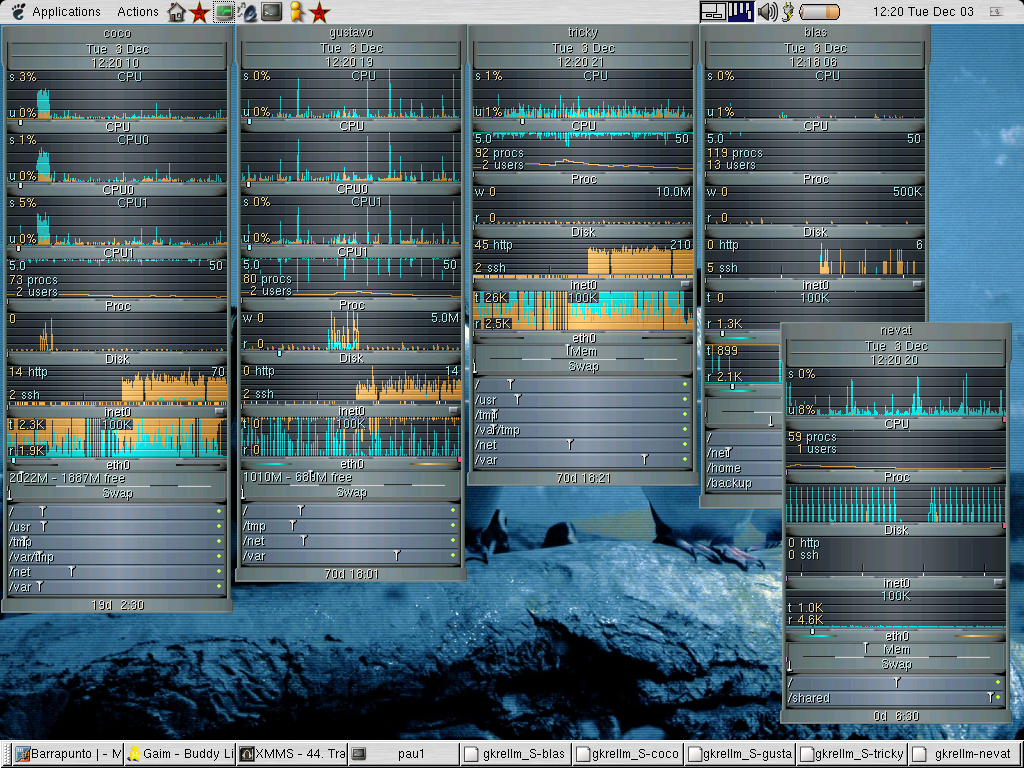The height and width of the screenshot is (768, 1024).
Task: Click the 12:20 Tue Dec 03 clock
Action: [x=923, y=12]
